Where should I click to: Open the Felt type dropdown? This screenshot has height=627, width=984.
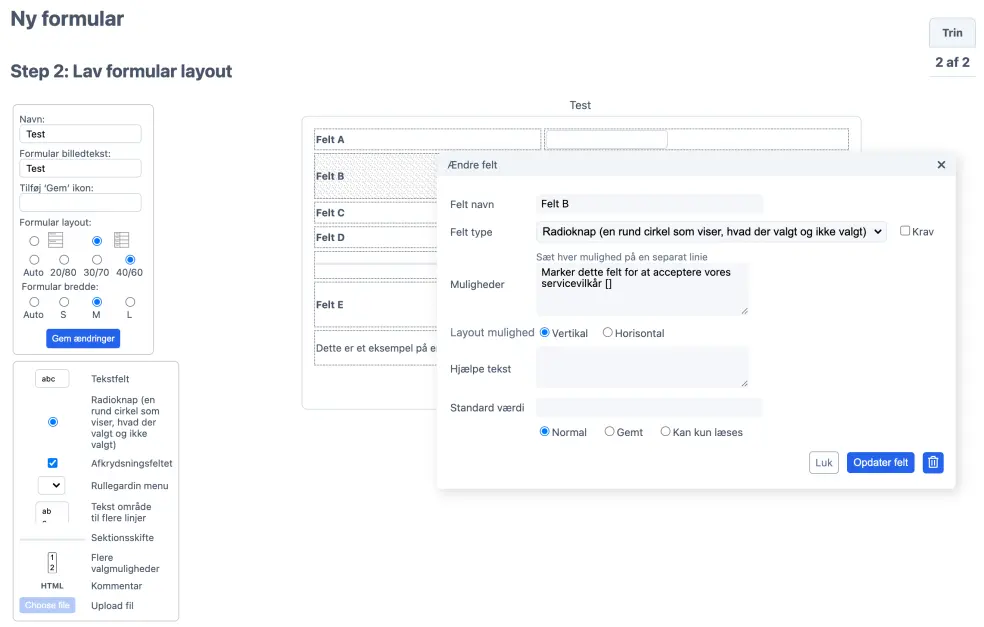pyautogui.click(x=711, y=232)
